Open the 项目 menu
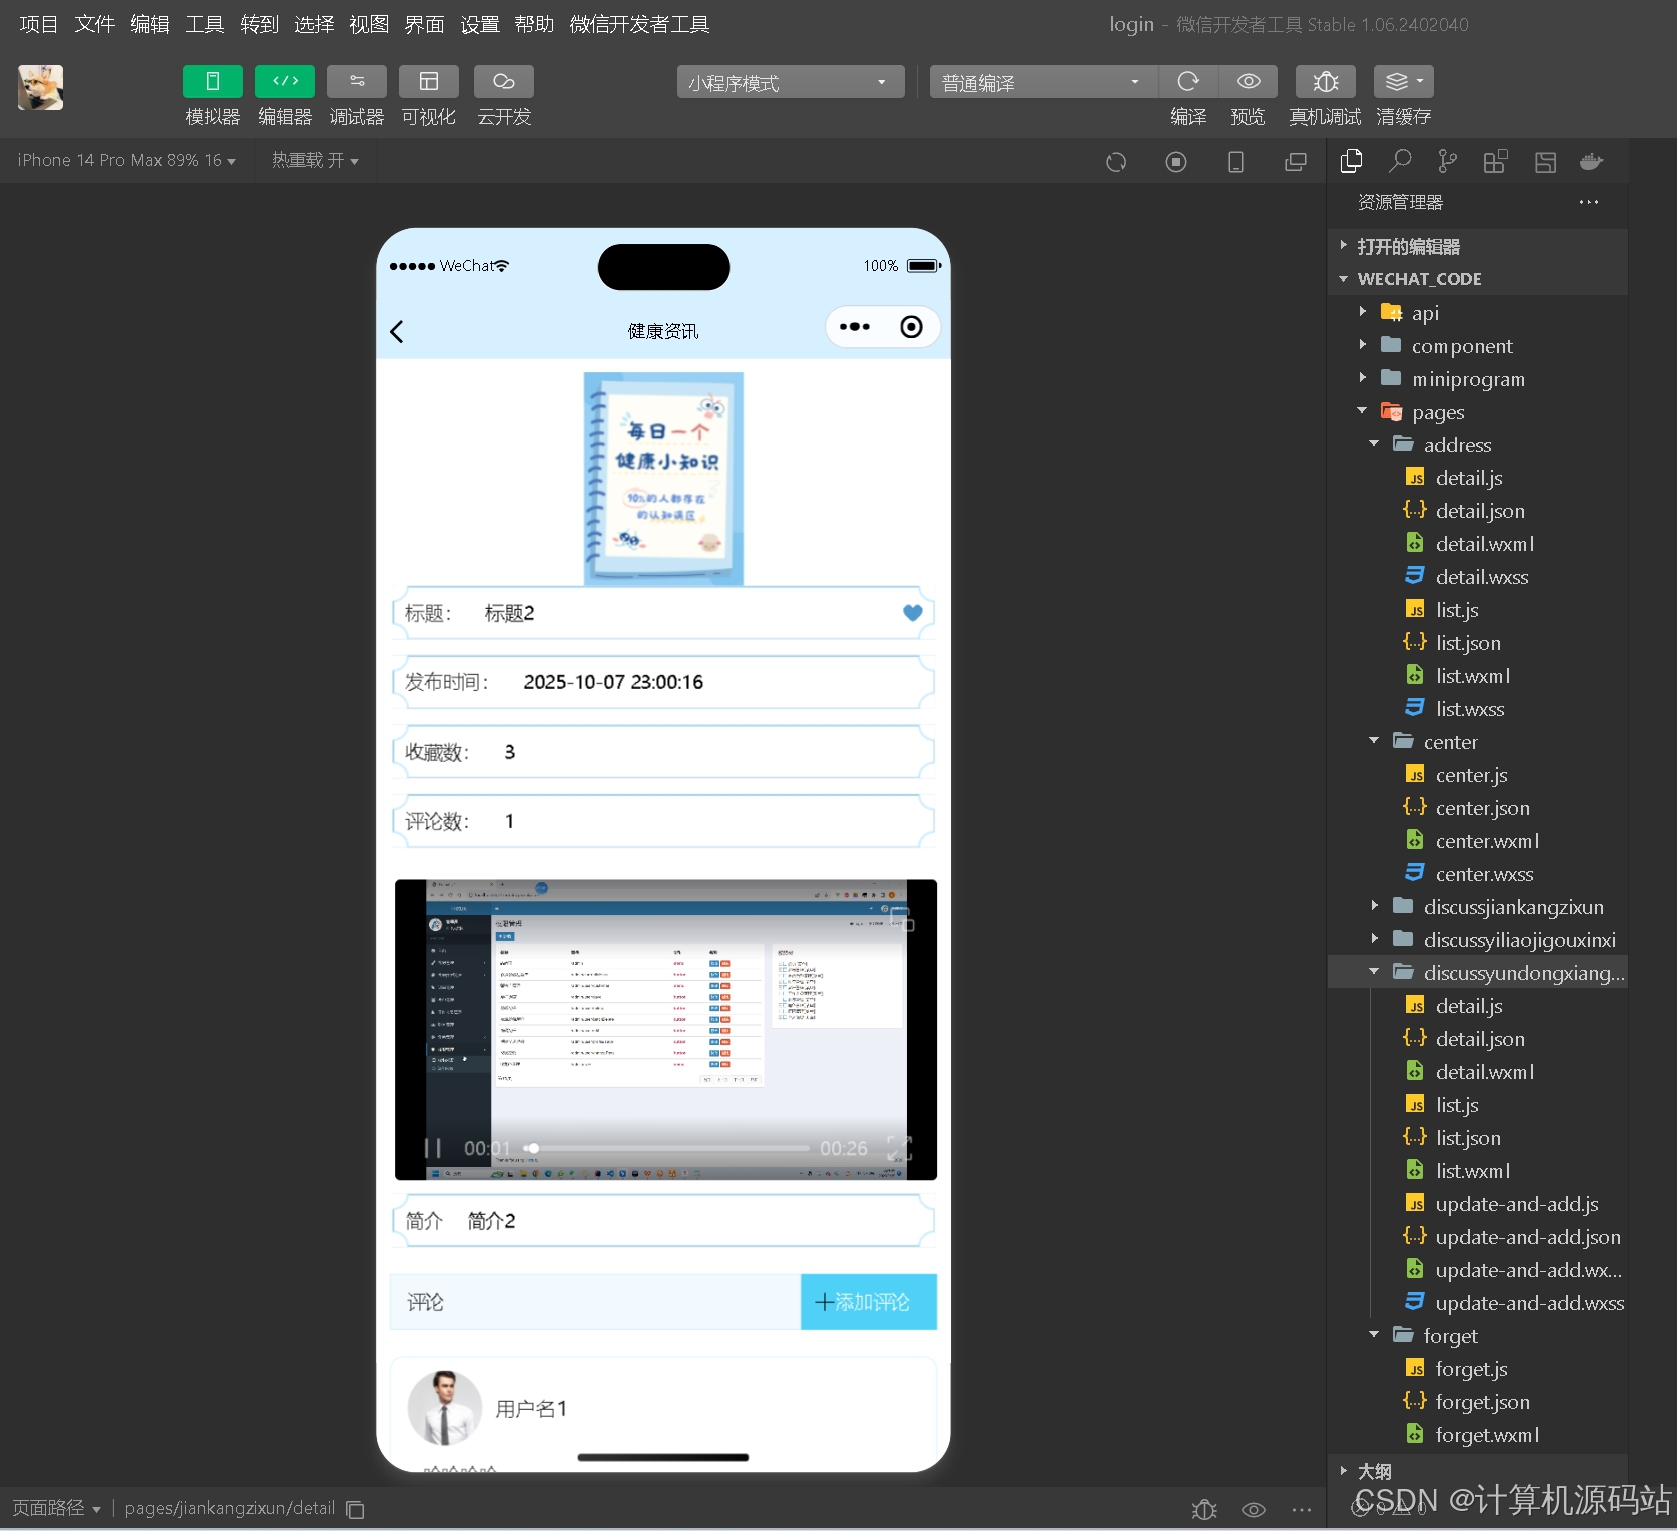 pos(39,24)
